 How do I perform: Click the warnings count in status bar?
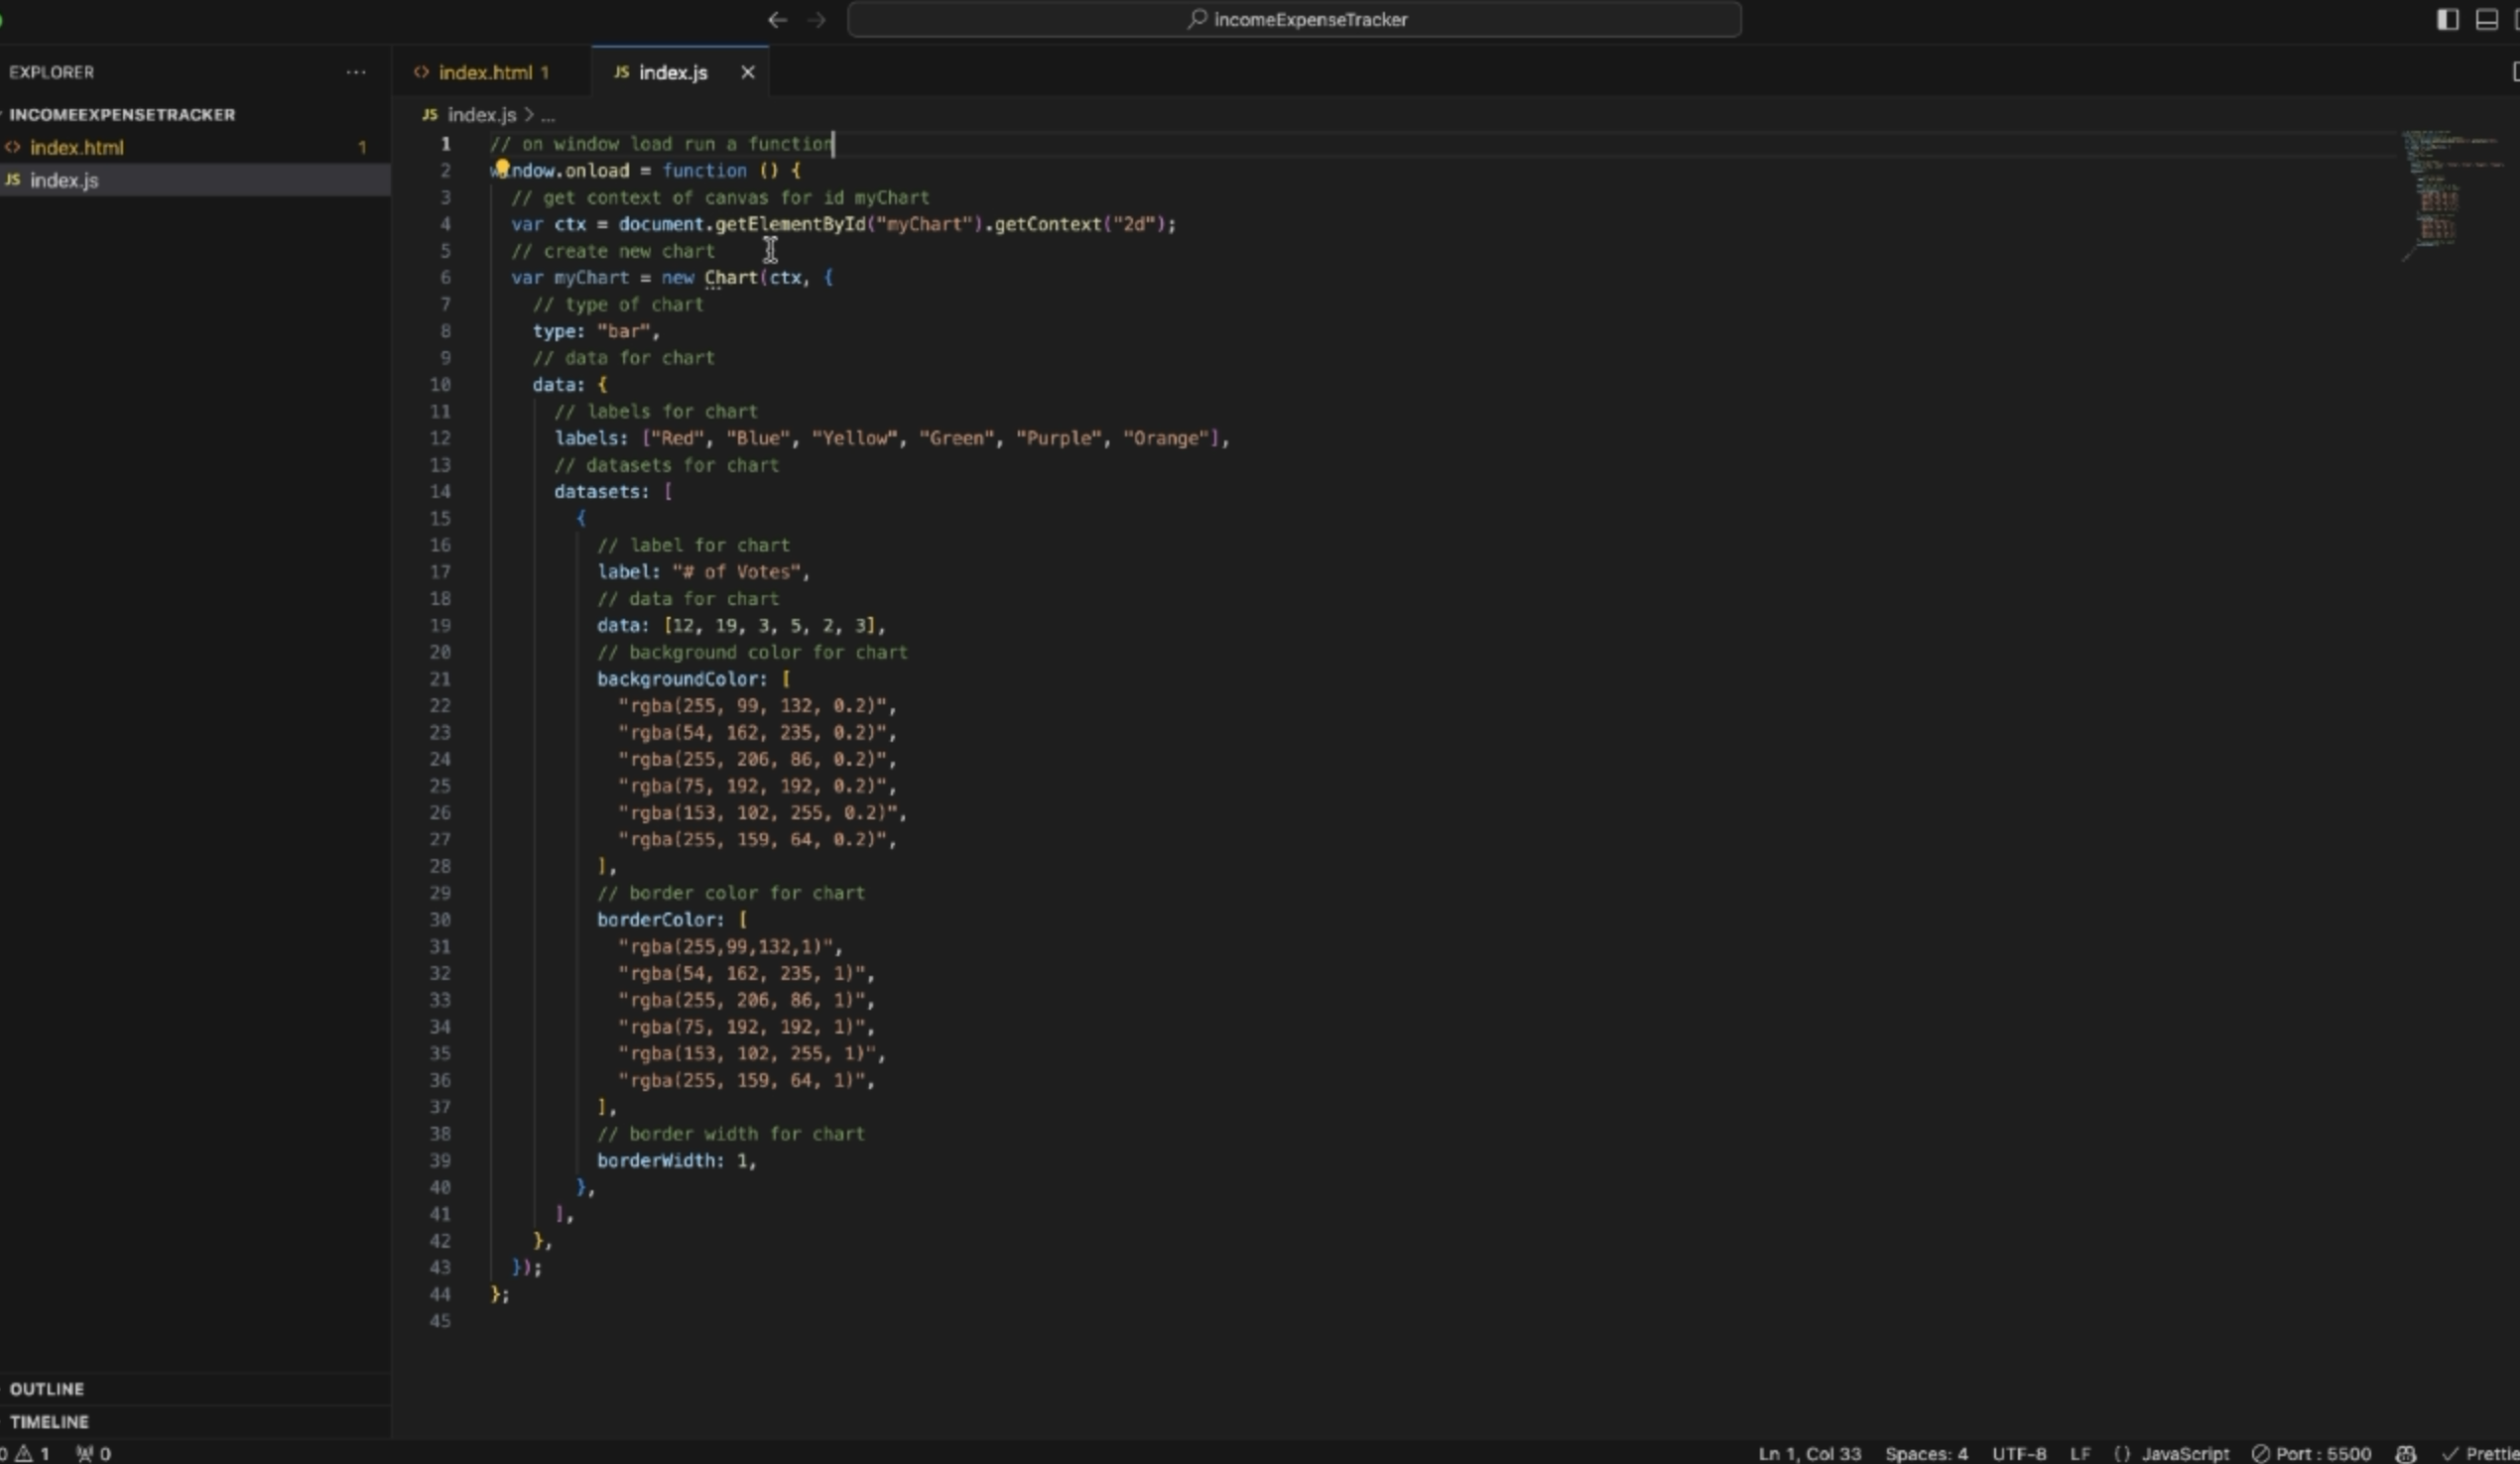tap(32, 1453)
